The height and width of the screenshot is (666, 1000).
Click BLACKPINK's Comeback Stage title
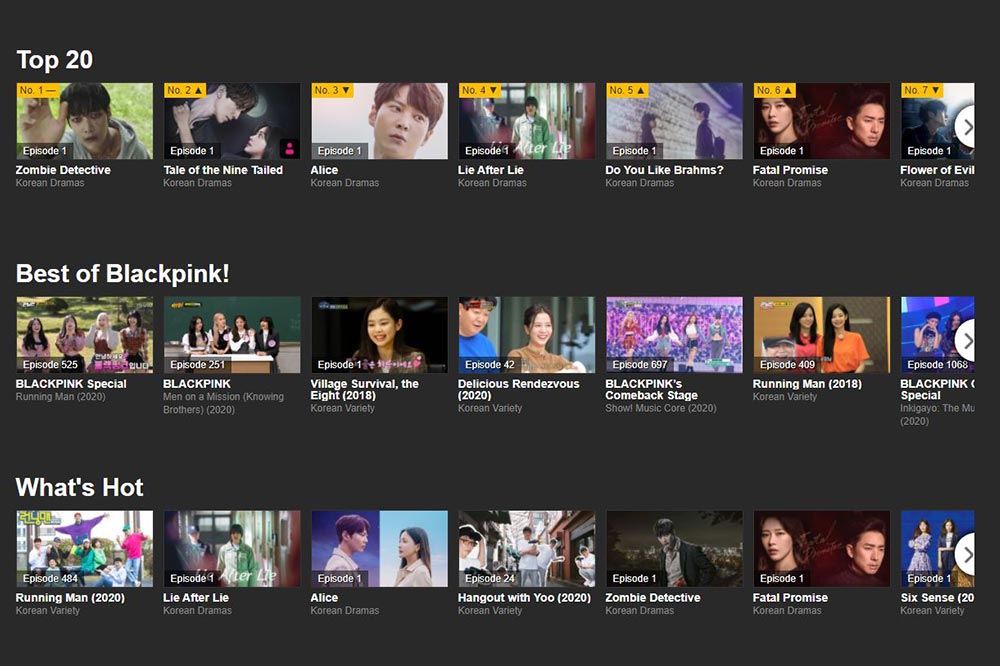(x=651, y=390)
